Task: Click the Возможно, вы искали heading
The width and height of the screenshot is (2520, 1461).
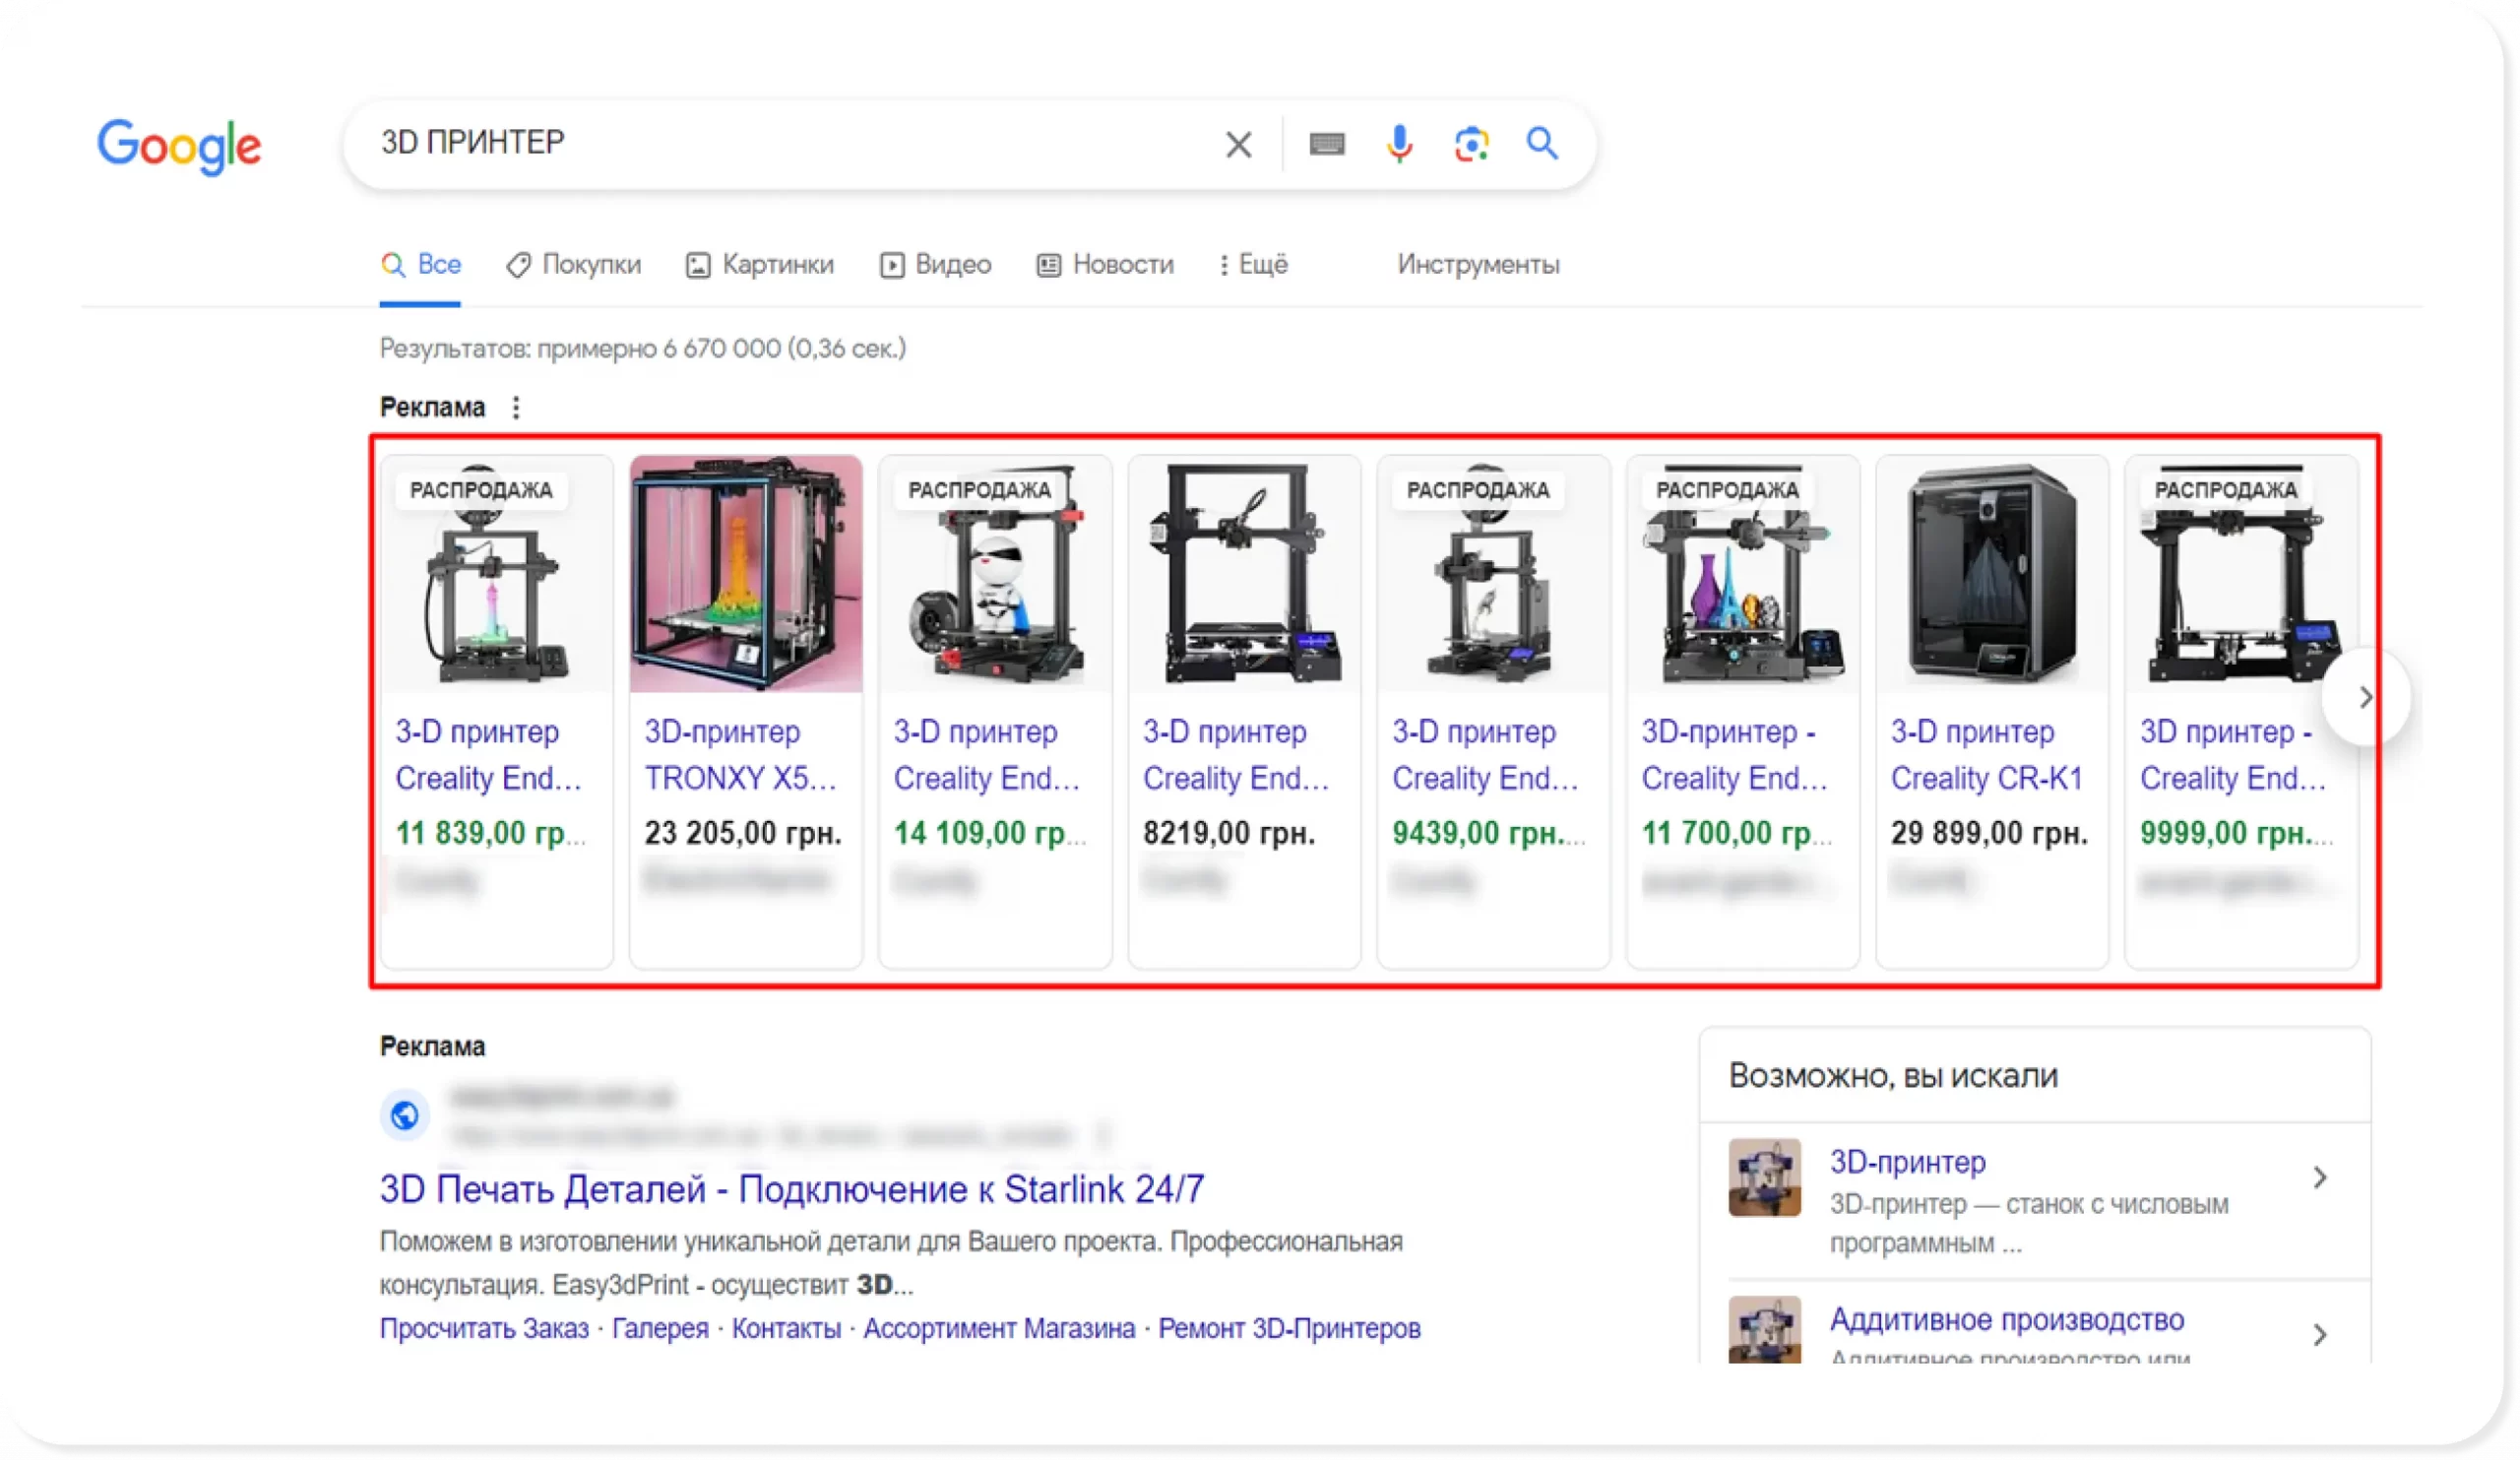Action: (1893, 1076)
